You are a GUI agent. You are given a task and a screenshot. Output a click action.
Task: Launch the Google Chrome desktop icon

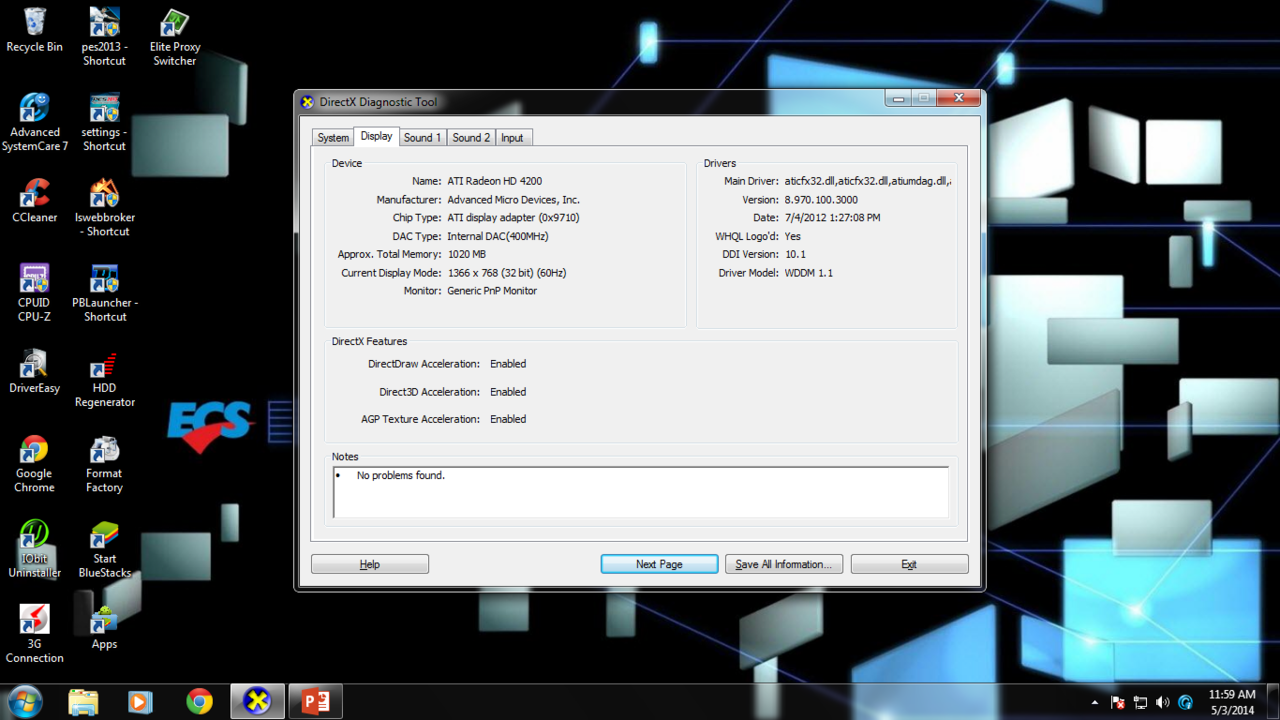(x=34, y=464)
